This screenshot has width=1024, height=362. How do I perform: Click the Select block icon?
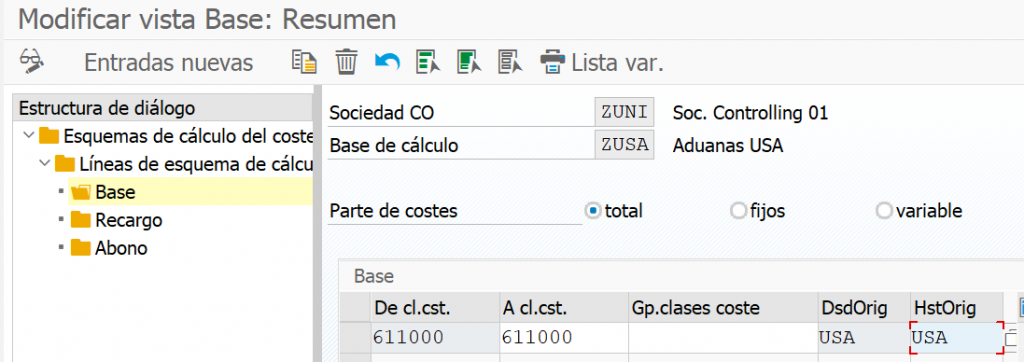click(470, 62)
